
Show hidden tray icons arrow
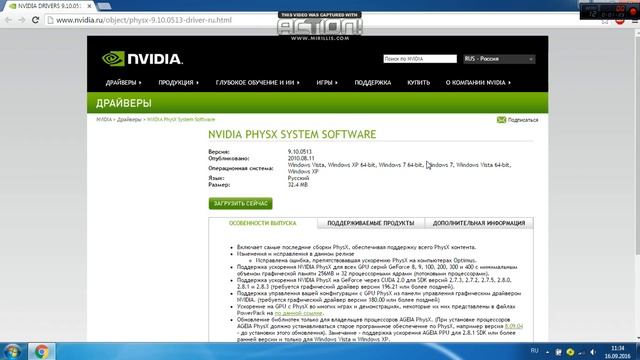547,352
